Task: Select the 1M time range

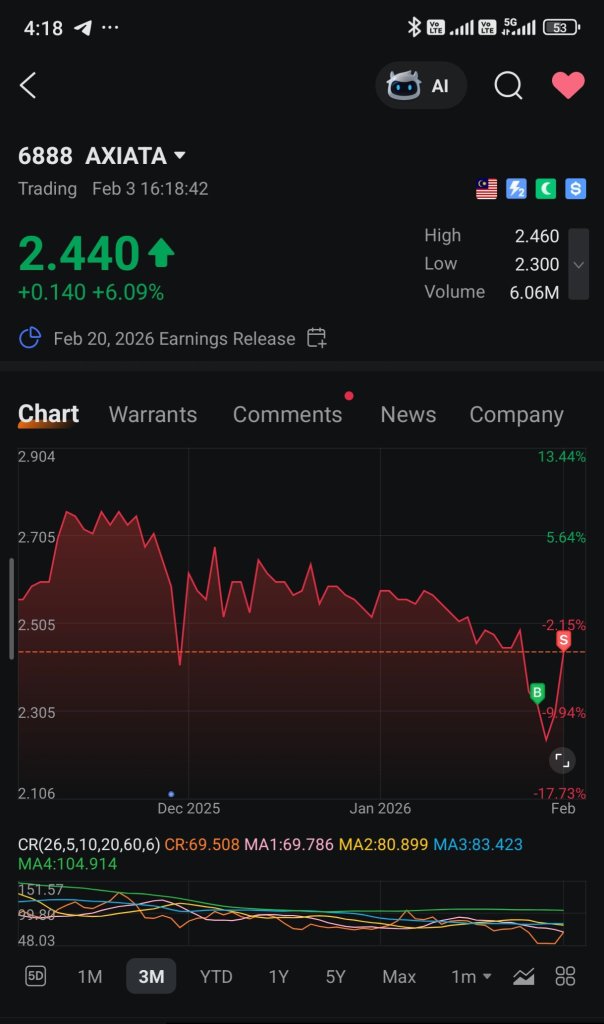Action: (89, 976)
